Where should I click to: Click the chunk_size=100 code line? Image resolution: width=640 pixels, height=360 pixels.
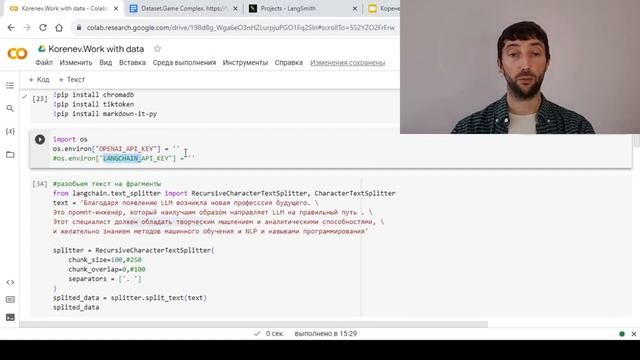105,260
